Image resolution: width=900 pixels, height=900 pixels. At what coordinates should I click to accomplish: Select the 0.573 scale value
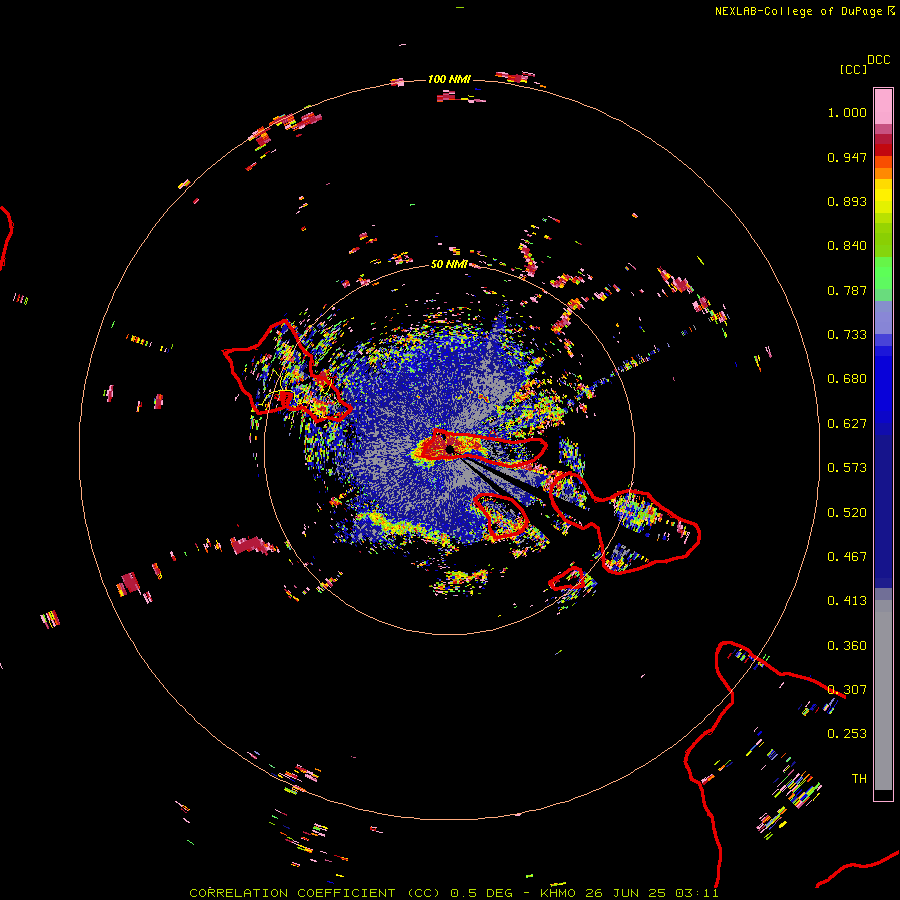click(x=847, y=468)
